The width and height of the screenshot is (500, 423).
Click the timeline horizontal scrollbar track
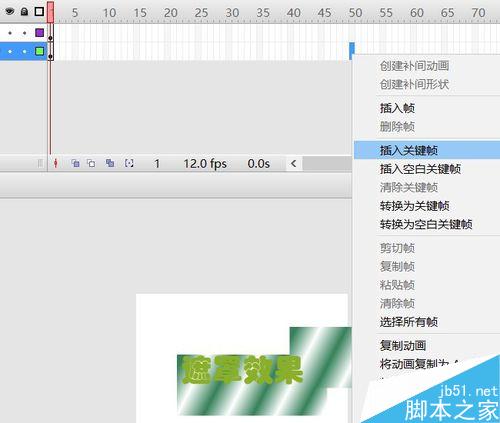327,164
